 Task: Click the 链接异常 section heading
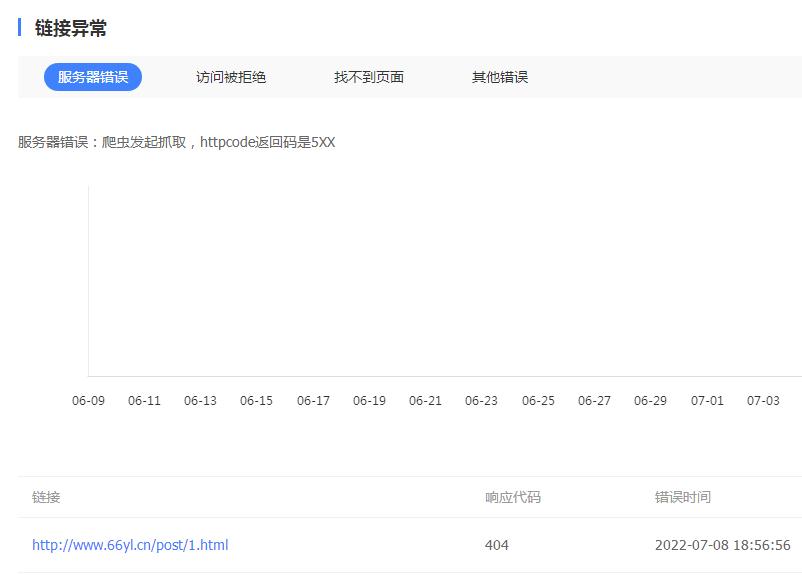coord(71,28)
